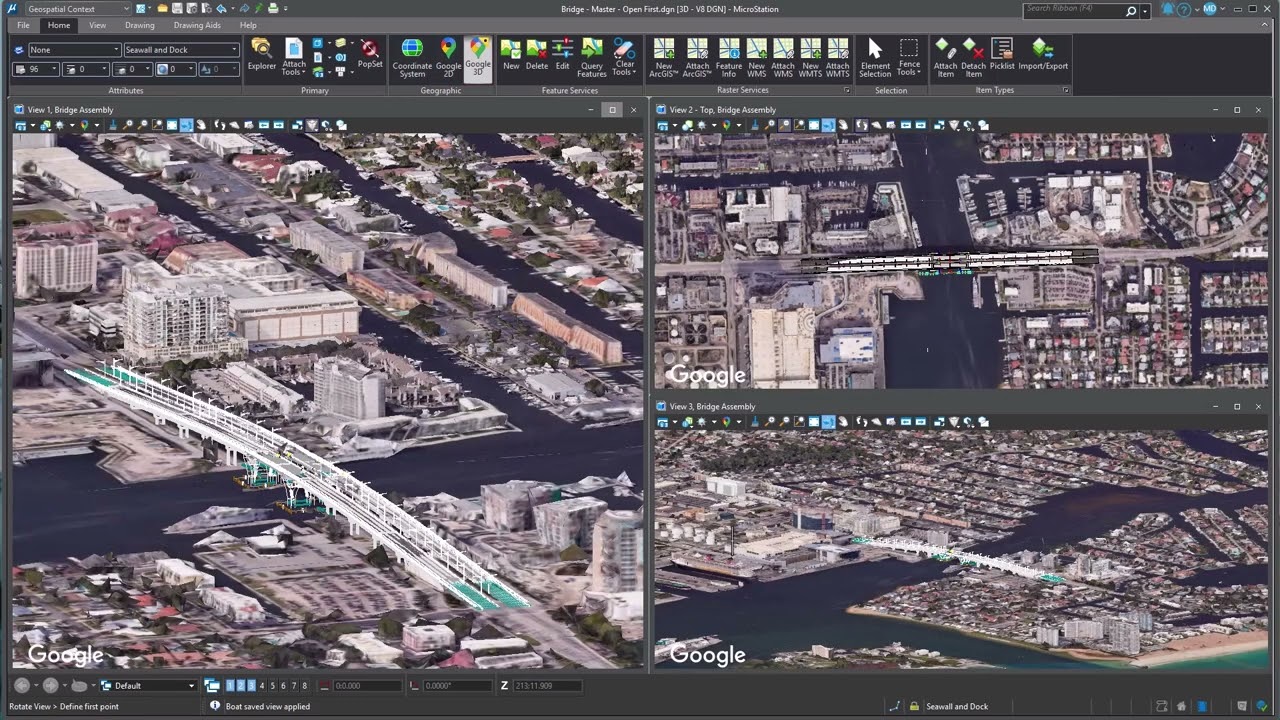Toggle view 3 button in view groups

pos(251,686)
